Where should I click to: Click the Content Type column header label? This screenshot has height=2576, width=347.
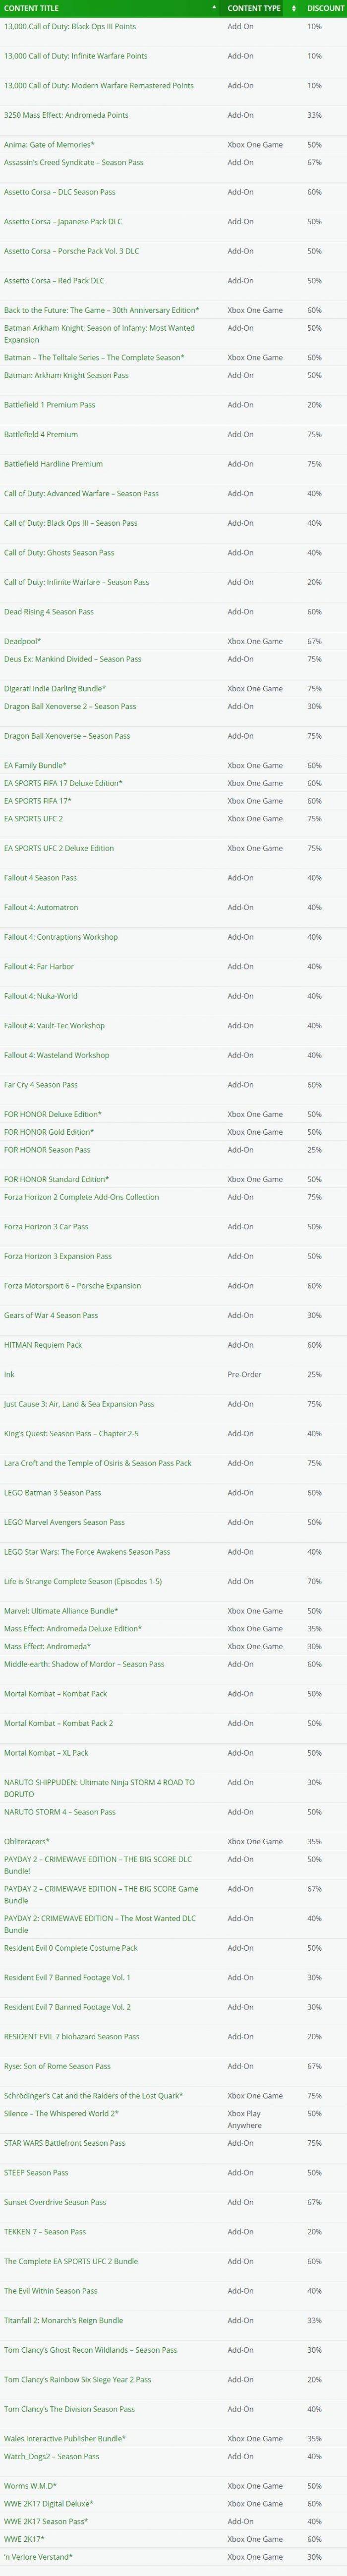tap(254, 8)
